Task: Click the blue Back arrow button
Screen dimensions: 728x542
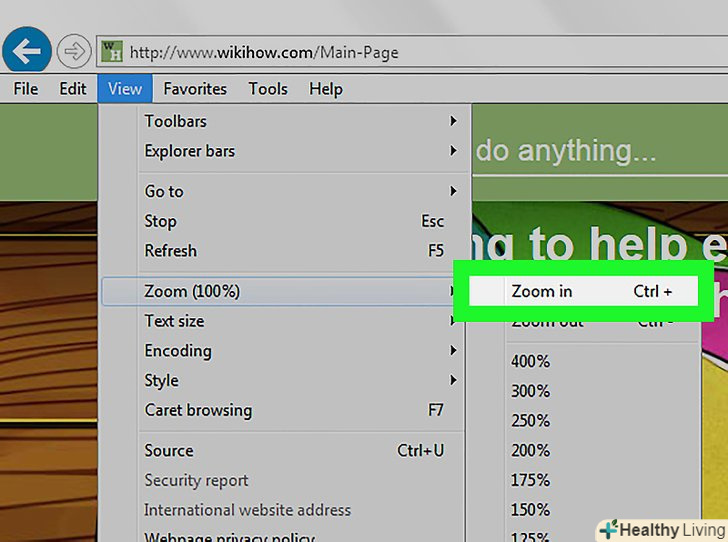Action: 27,50
